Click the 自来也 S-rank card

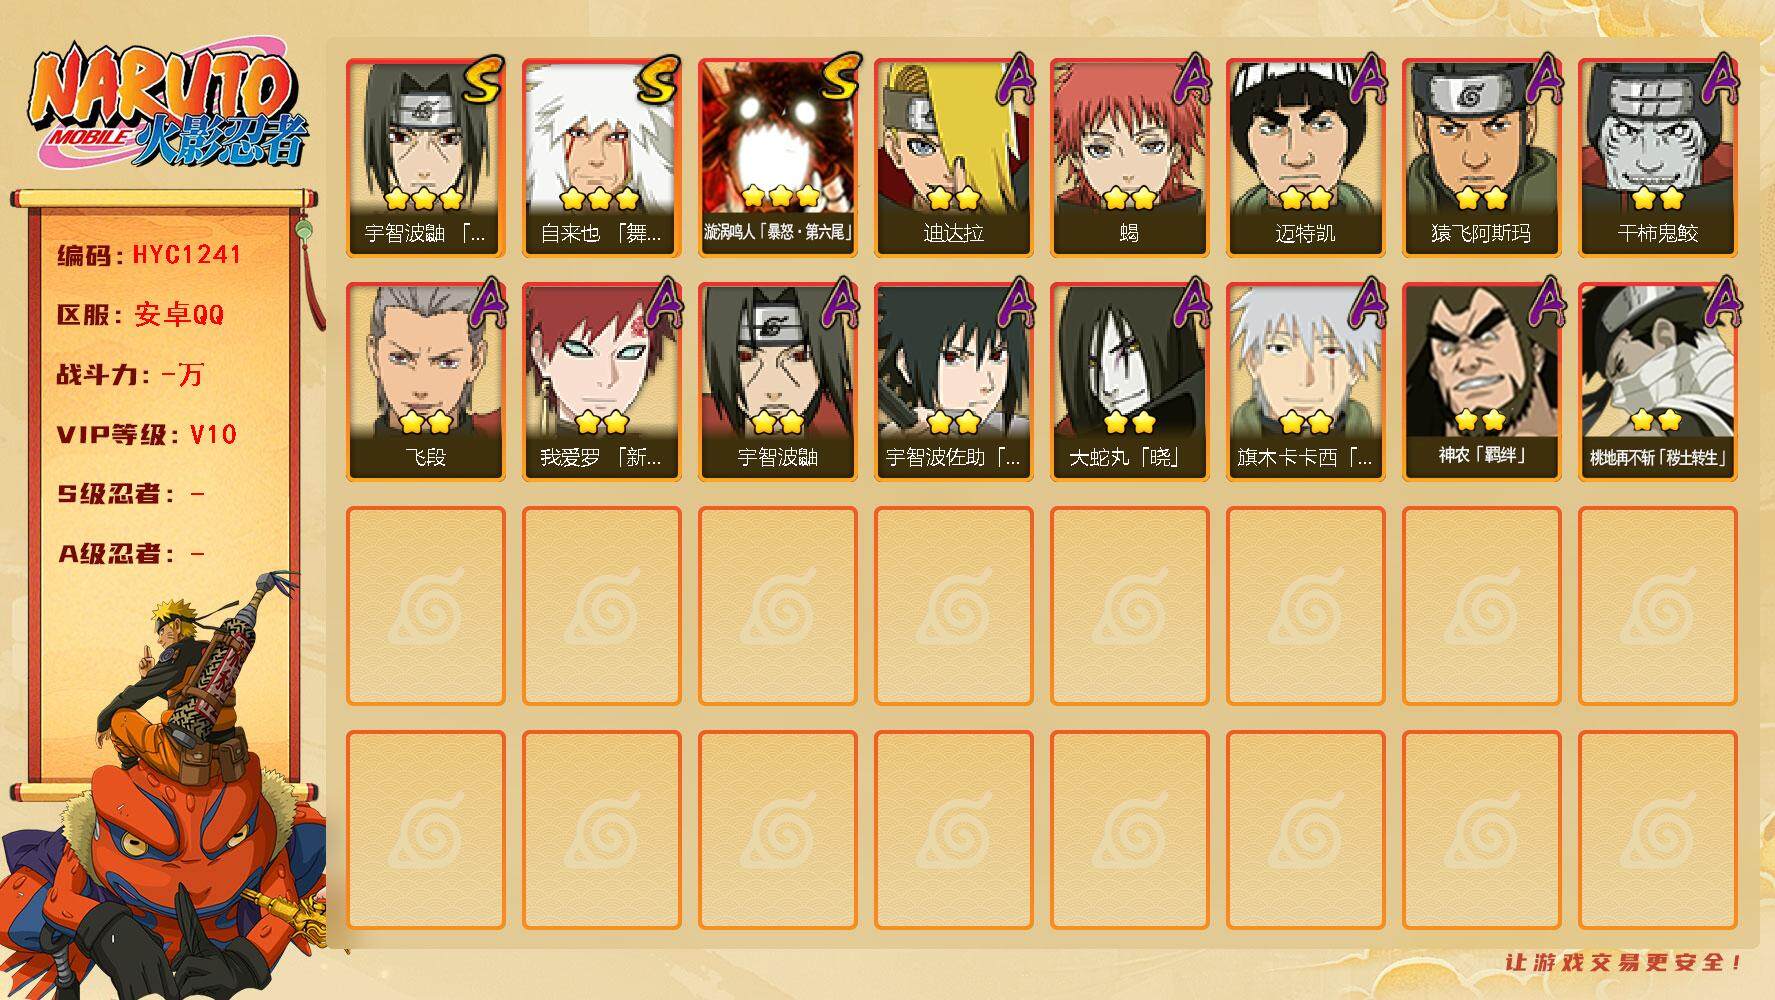click(601, 158)
